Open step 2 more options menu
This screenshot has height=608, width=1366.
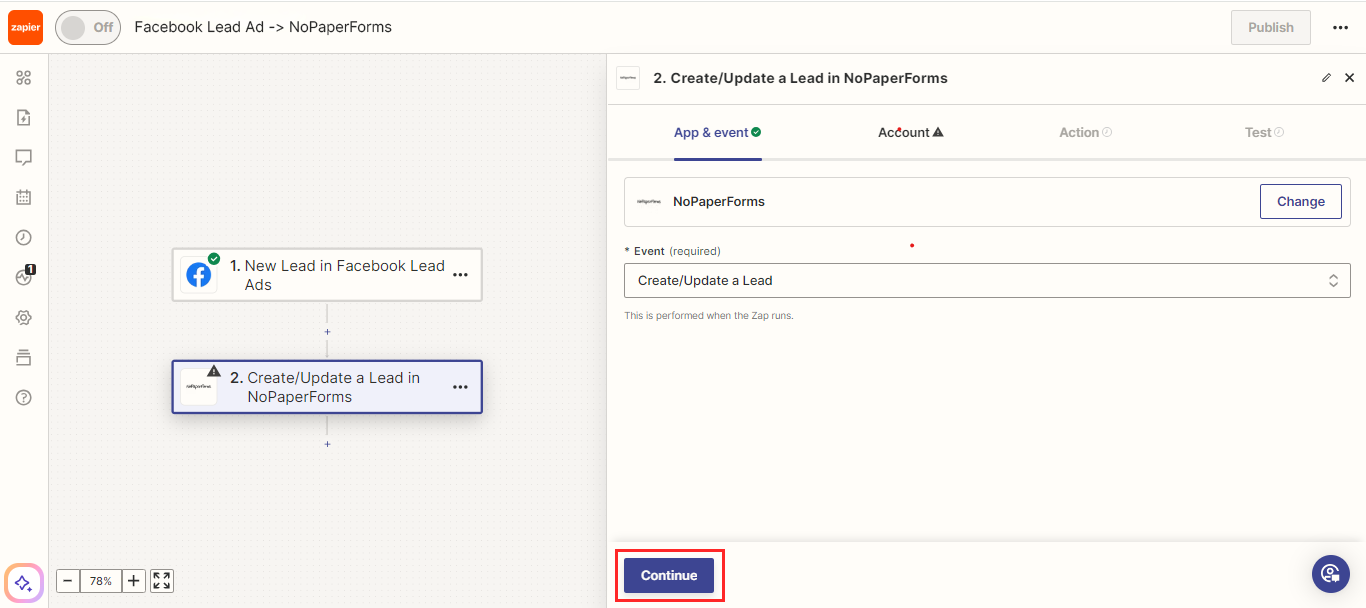pyautogui.click(x=460, y=387)
